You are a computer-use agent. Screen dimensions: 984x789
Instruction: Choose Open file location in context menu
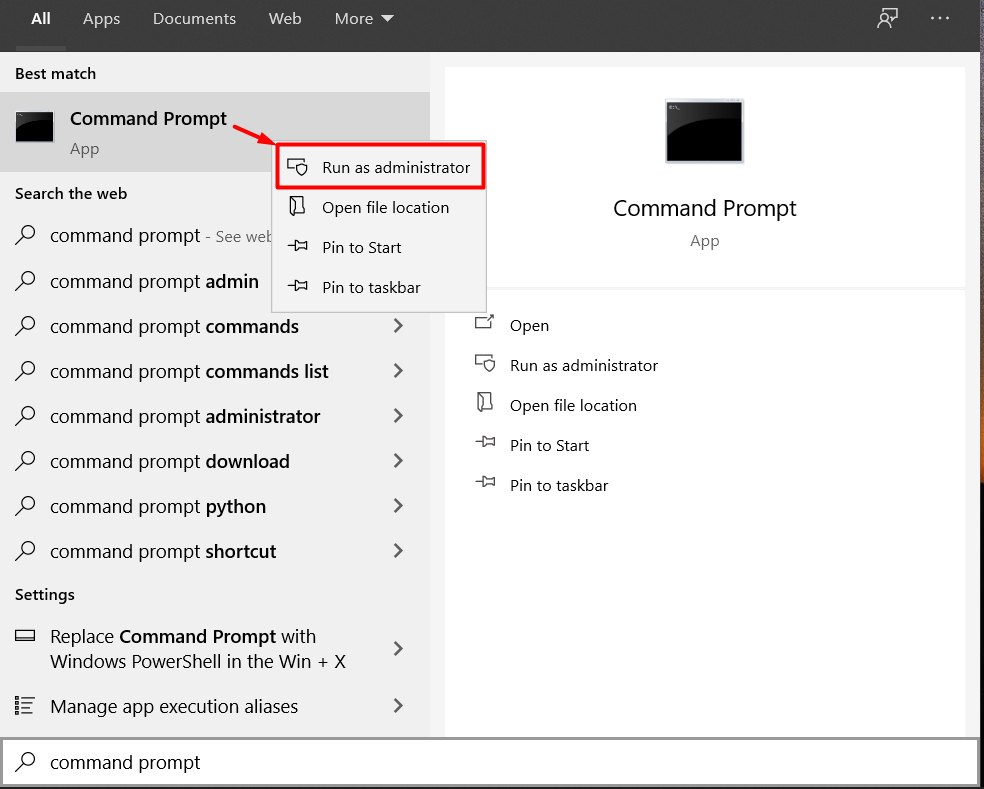tap(379, 207)
